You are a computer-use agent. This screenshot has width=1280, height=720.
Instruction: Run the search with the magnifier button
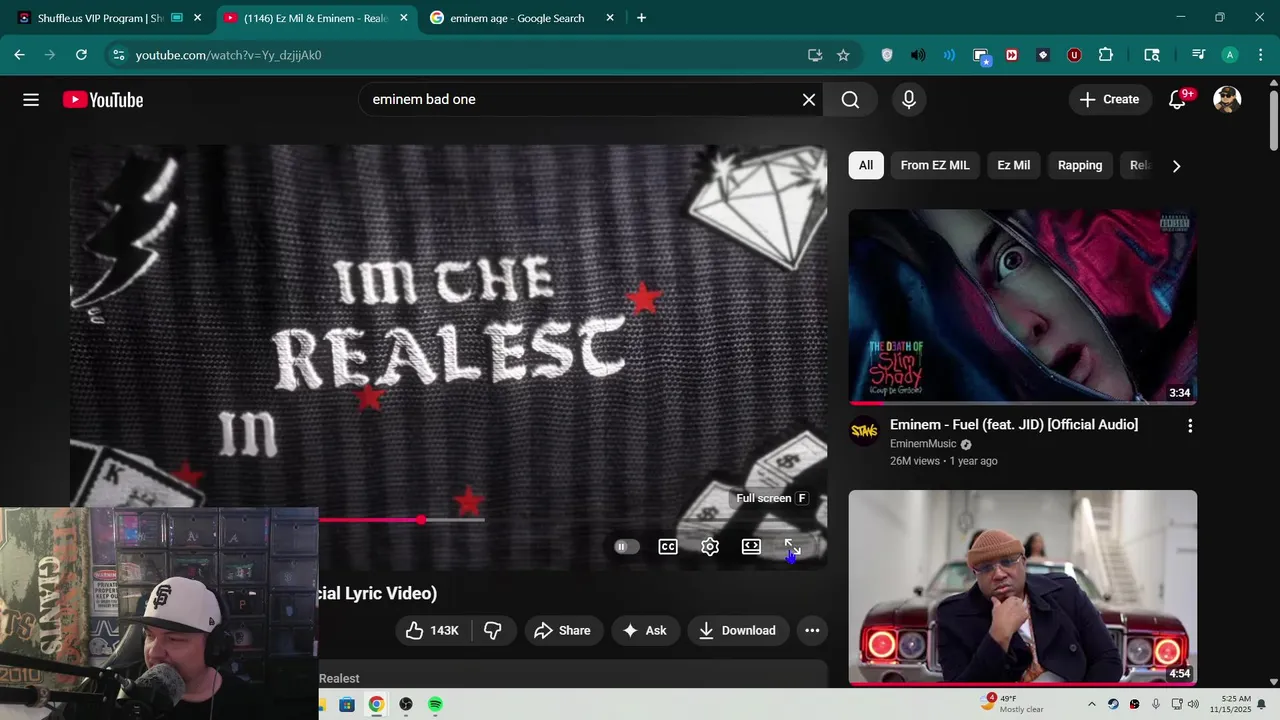click(850, 100)
